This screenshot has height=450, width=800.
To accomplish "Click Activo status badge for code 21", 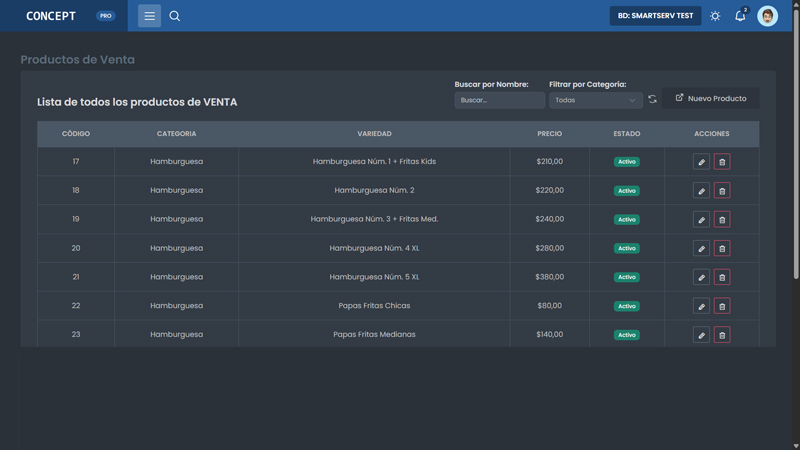I will pyautogui.click(x=627, y=277).
